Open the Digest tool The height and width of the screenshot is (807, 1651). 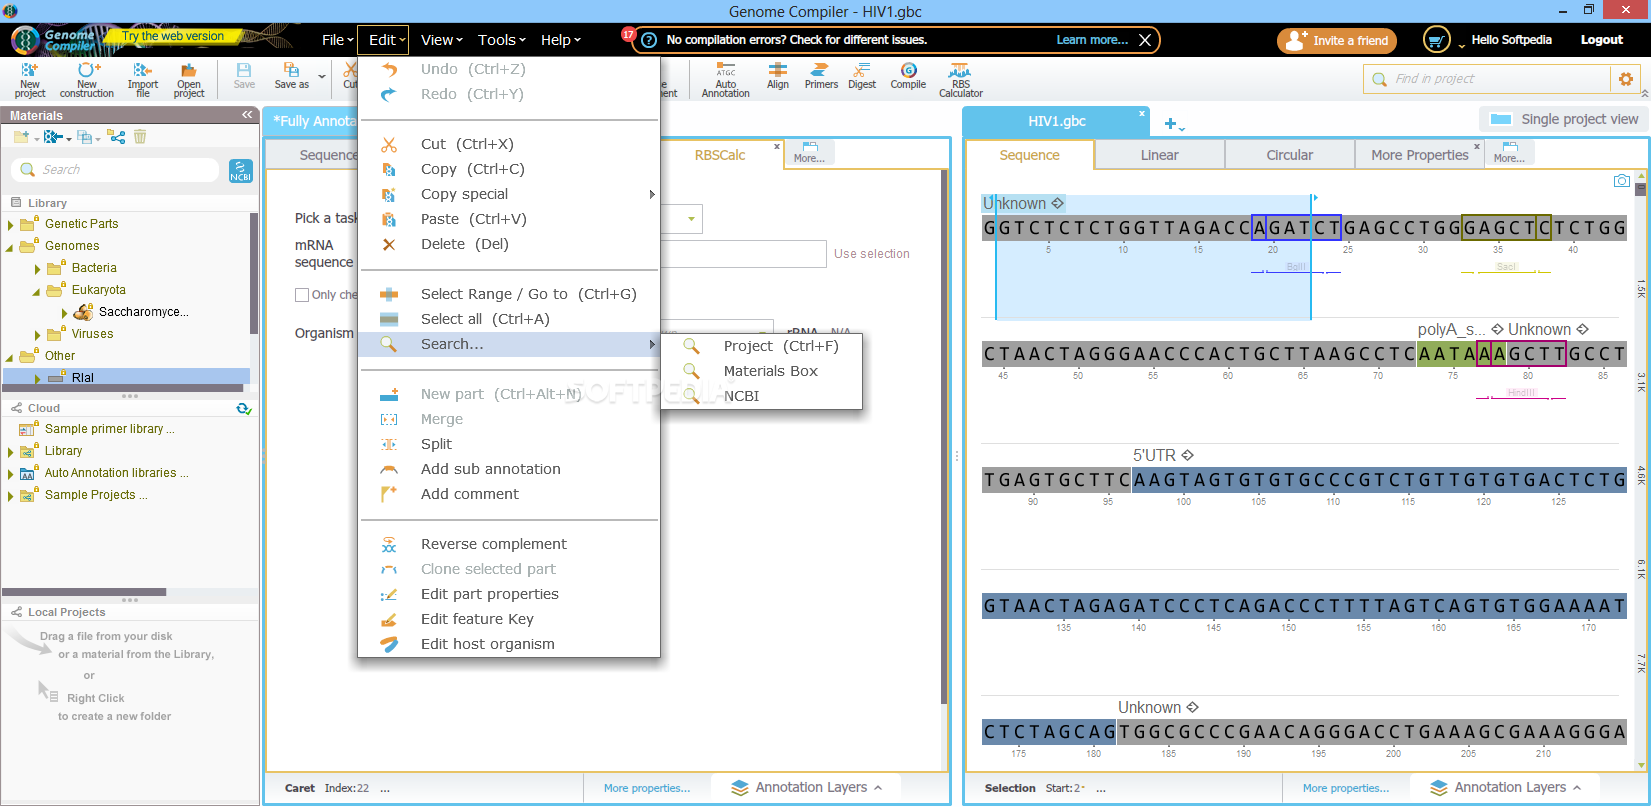coord(862,76)
